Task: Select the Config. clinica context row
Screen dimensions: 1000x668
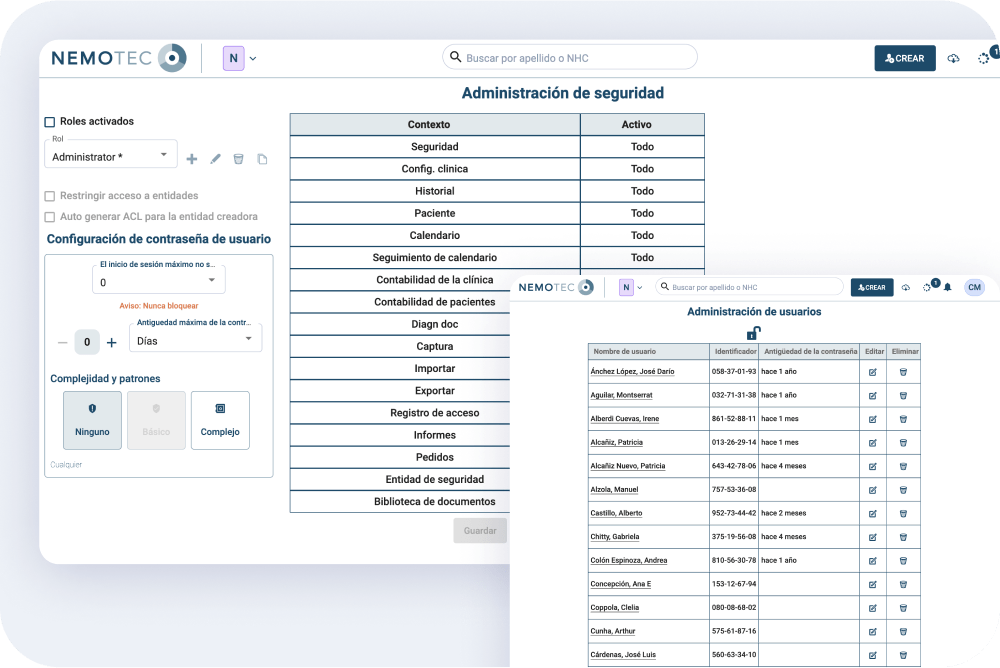Action: click(x=497, y=169)
